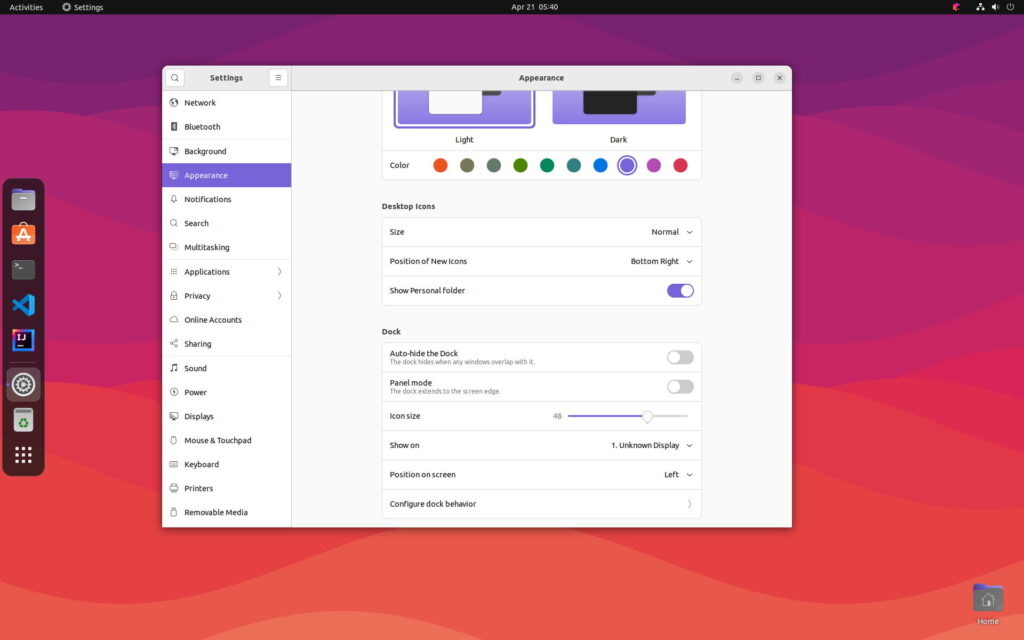Choose the orange accent color swatch

click(x=440, y=165)
